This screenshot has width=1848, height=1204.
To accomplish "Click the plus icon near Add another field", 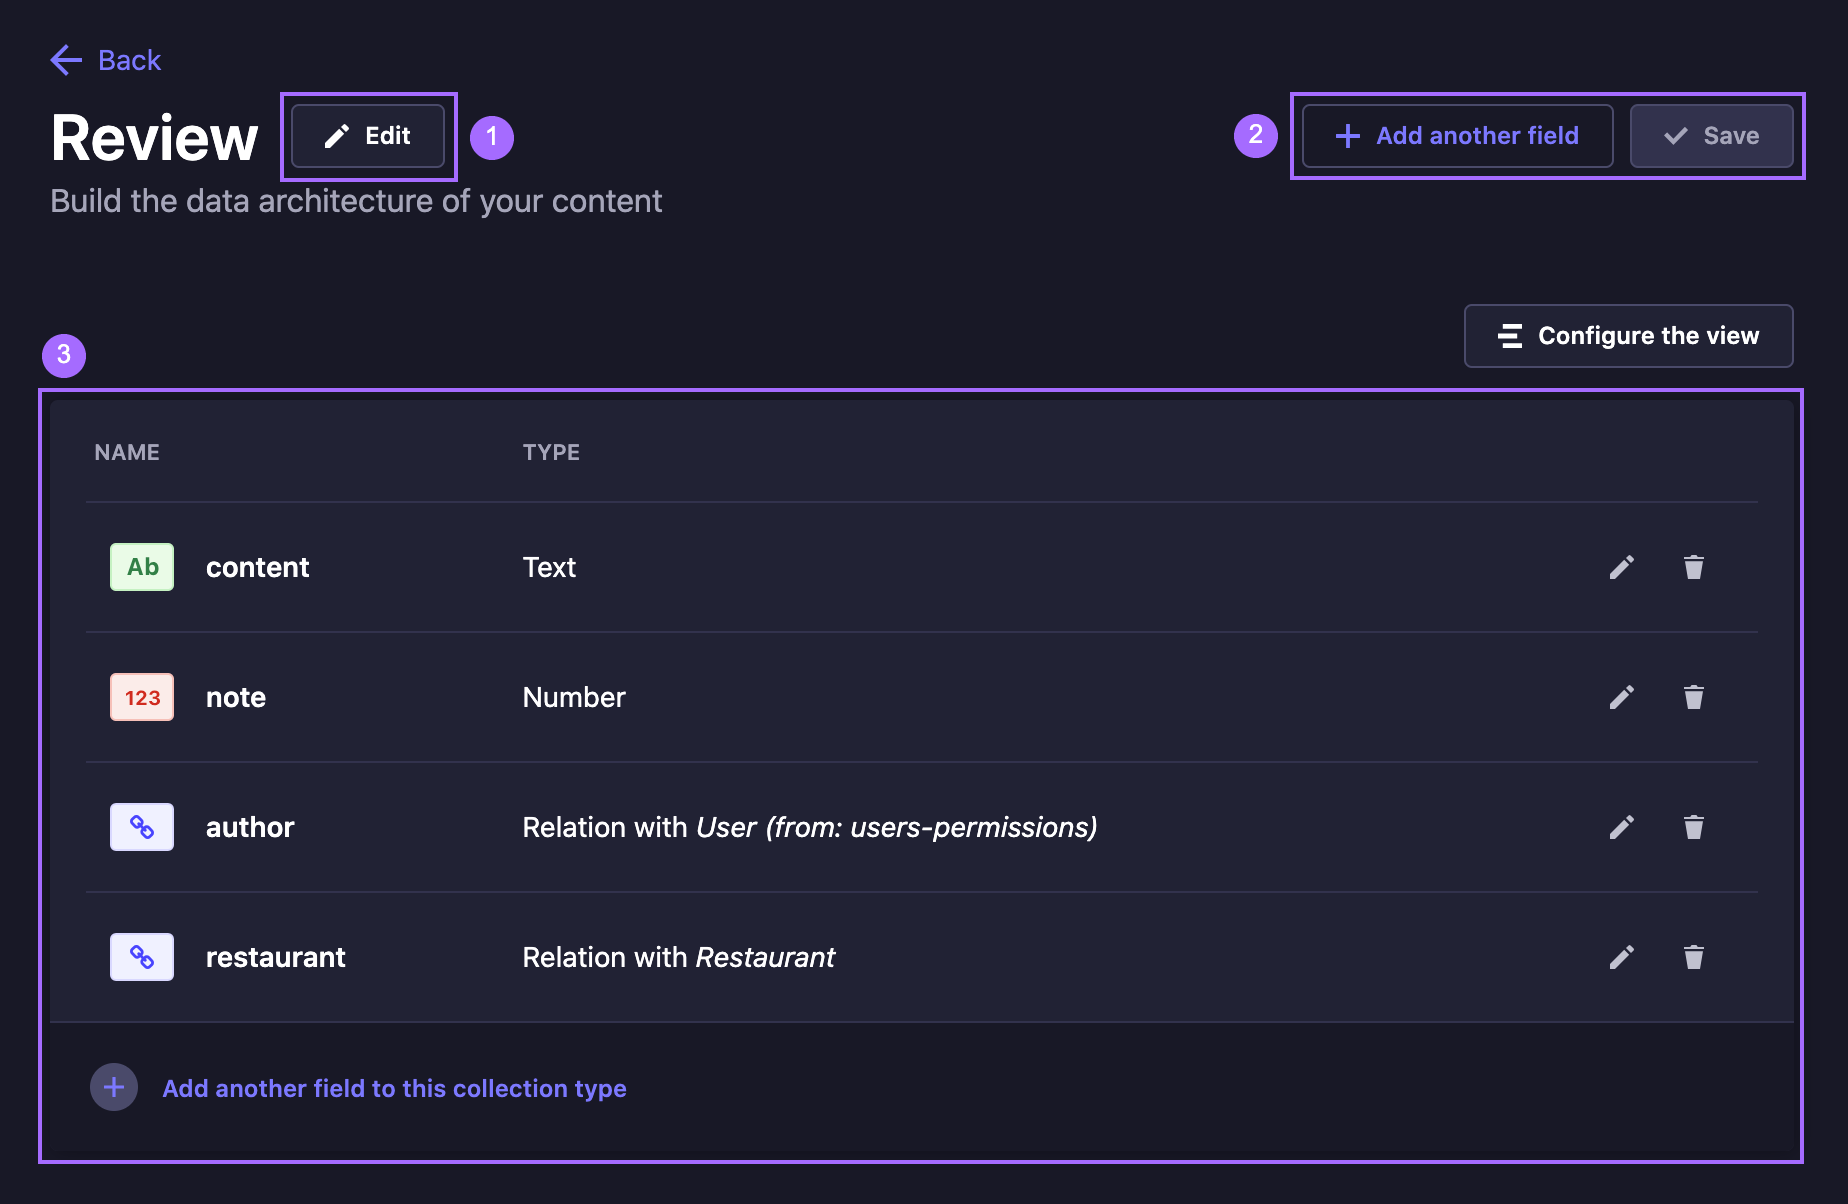I will point(1347,135).
